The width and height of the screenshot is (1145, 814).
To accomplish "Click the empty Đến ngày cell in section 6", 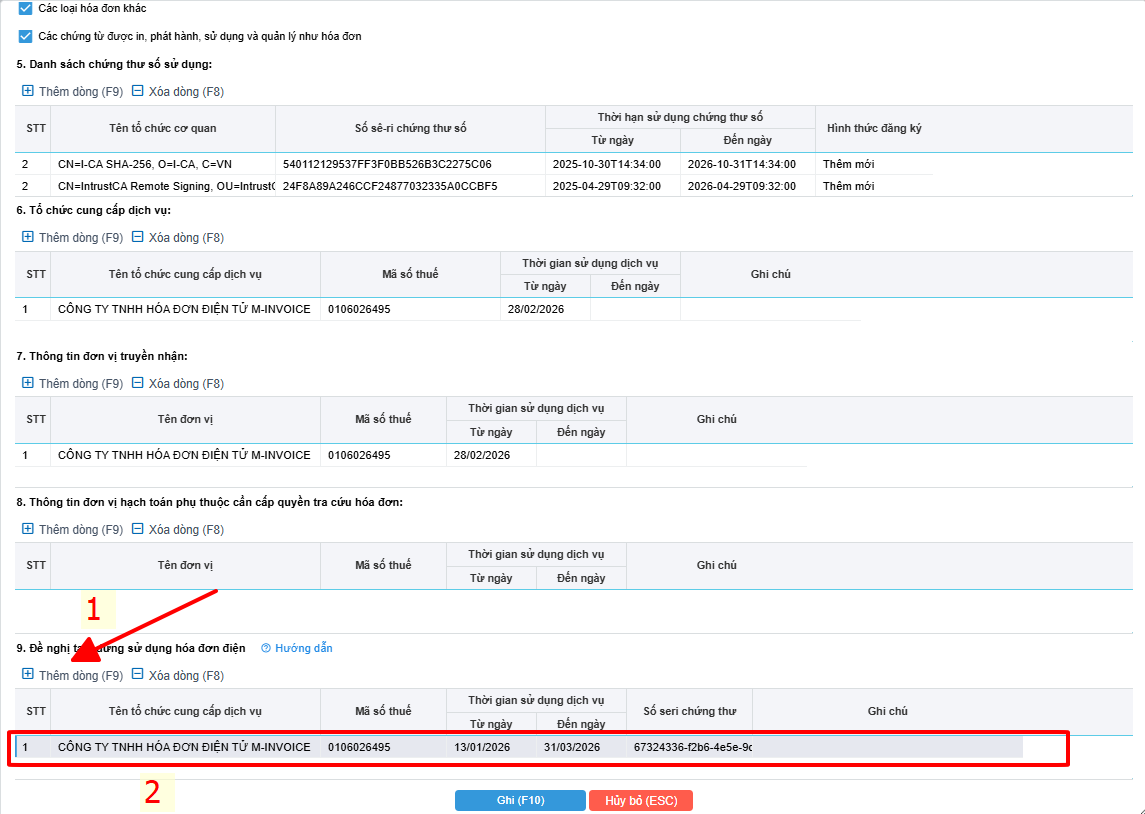I will (635, 310).
